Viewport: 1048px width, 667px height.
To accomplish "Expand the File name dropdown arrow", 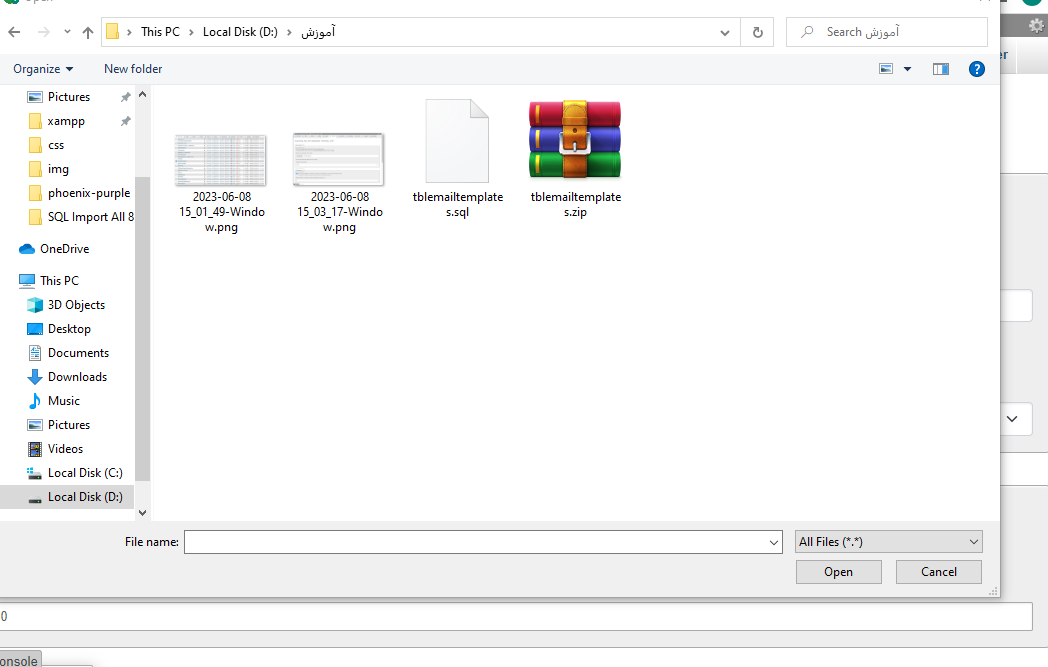I will pos(774,543).
